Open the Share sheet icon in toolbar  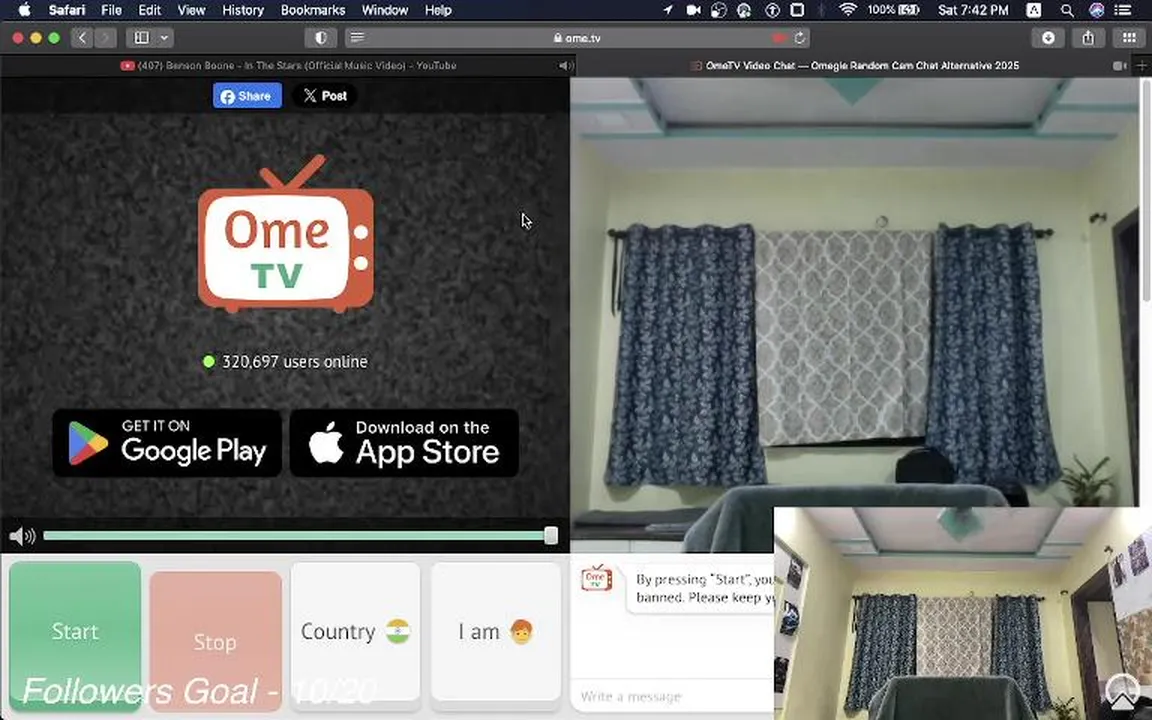click(1088, 37)
